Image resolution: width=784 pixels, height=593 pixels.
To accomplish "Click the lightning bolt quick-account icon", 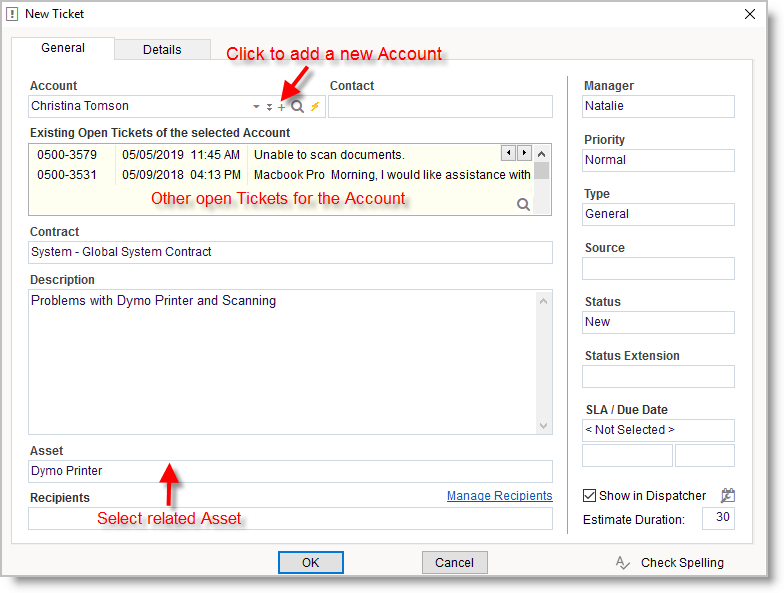I will coord(314,107).
